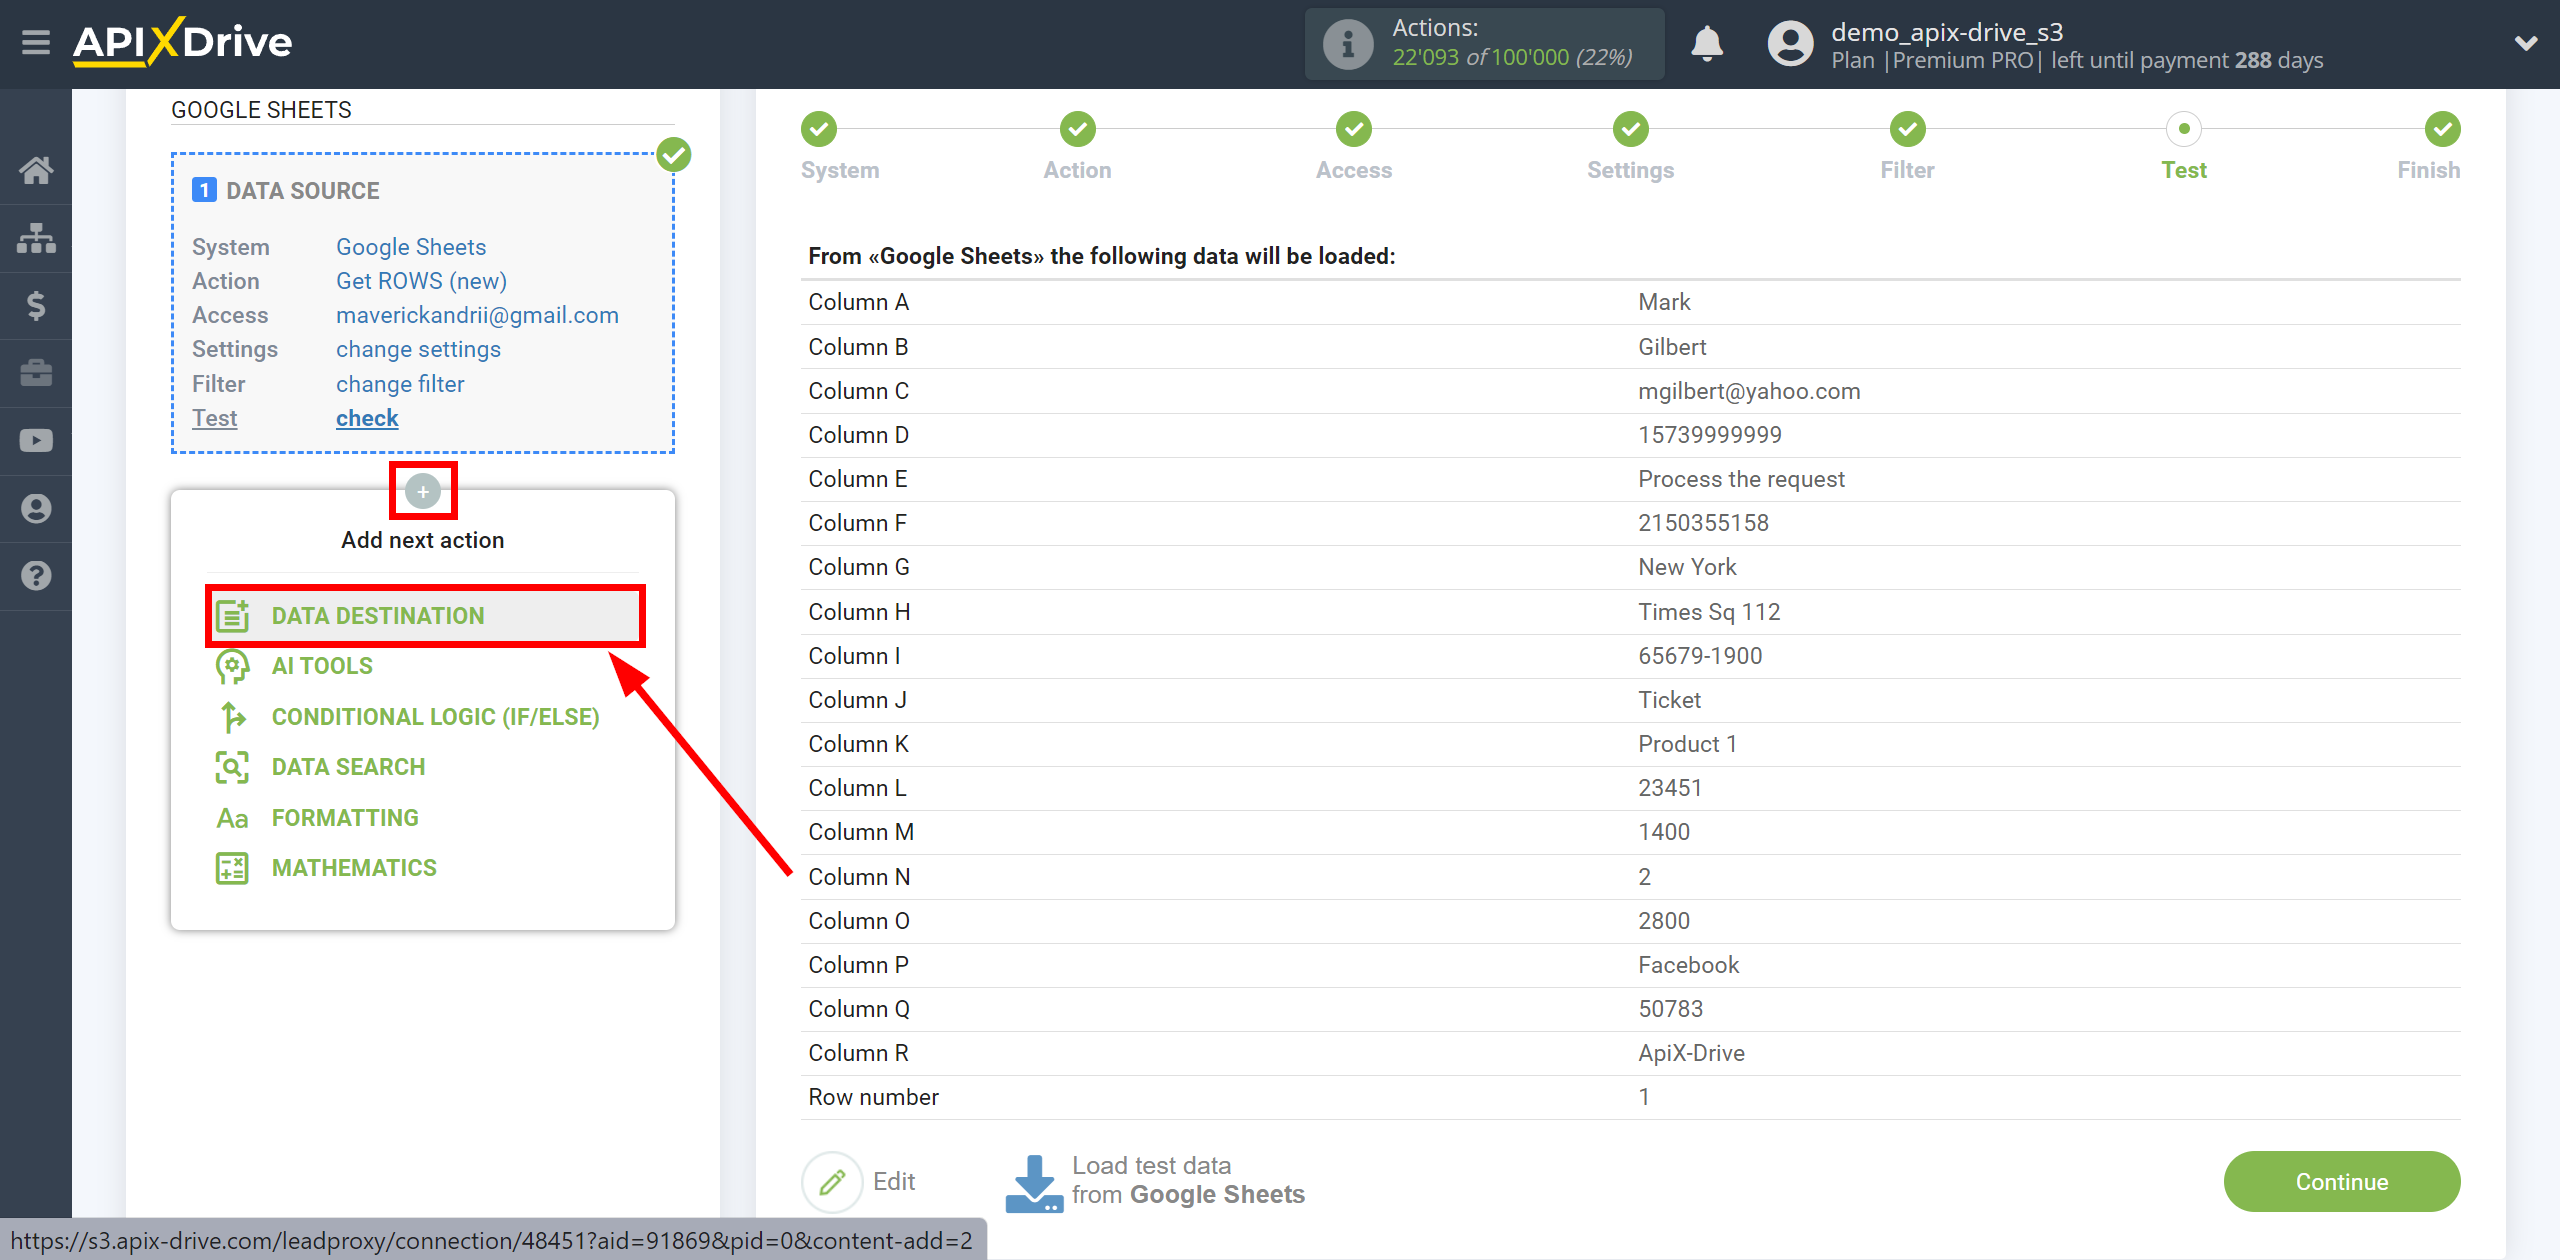This screenshot has width=2560, height=1260.
Task: Select AI TOOLS option
Action: tap(322, 666)
